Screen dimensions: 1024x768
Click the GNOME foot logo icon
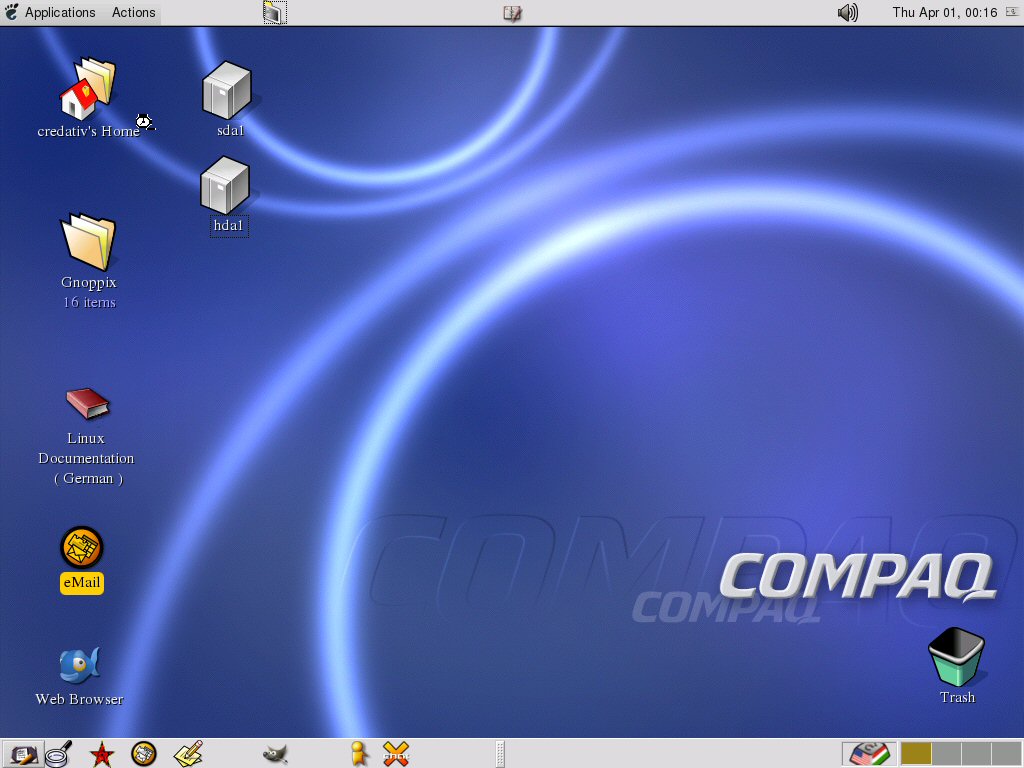click(12, 12)
